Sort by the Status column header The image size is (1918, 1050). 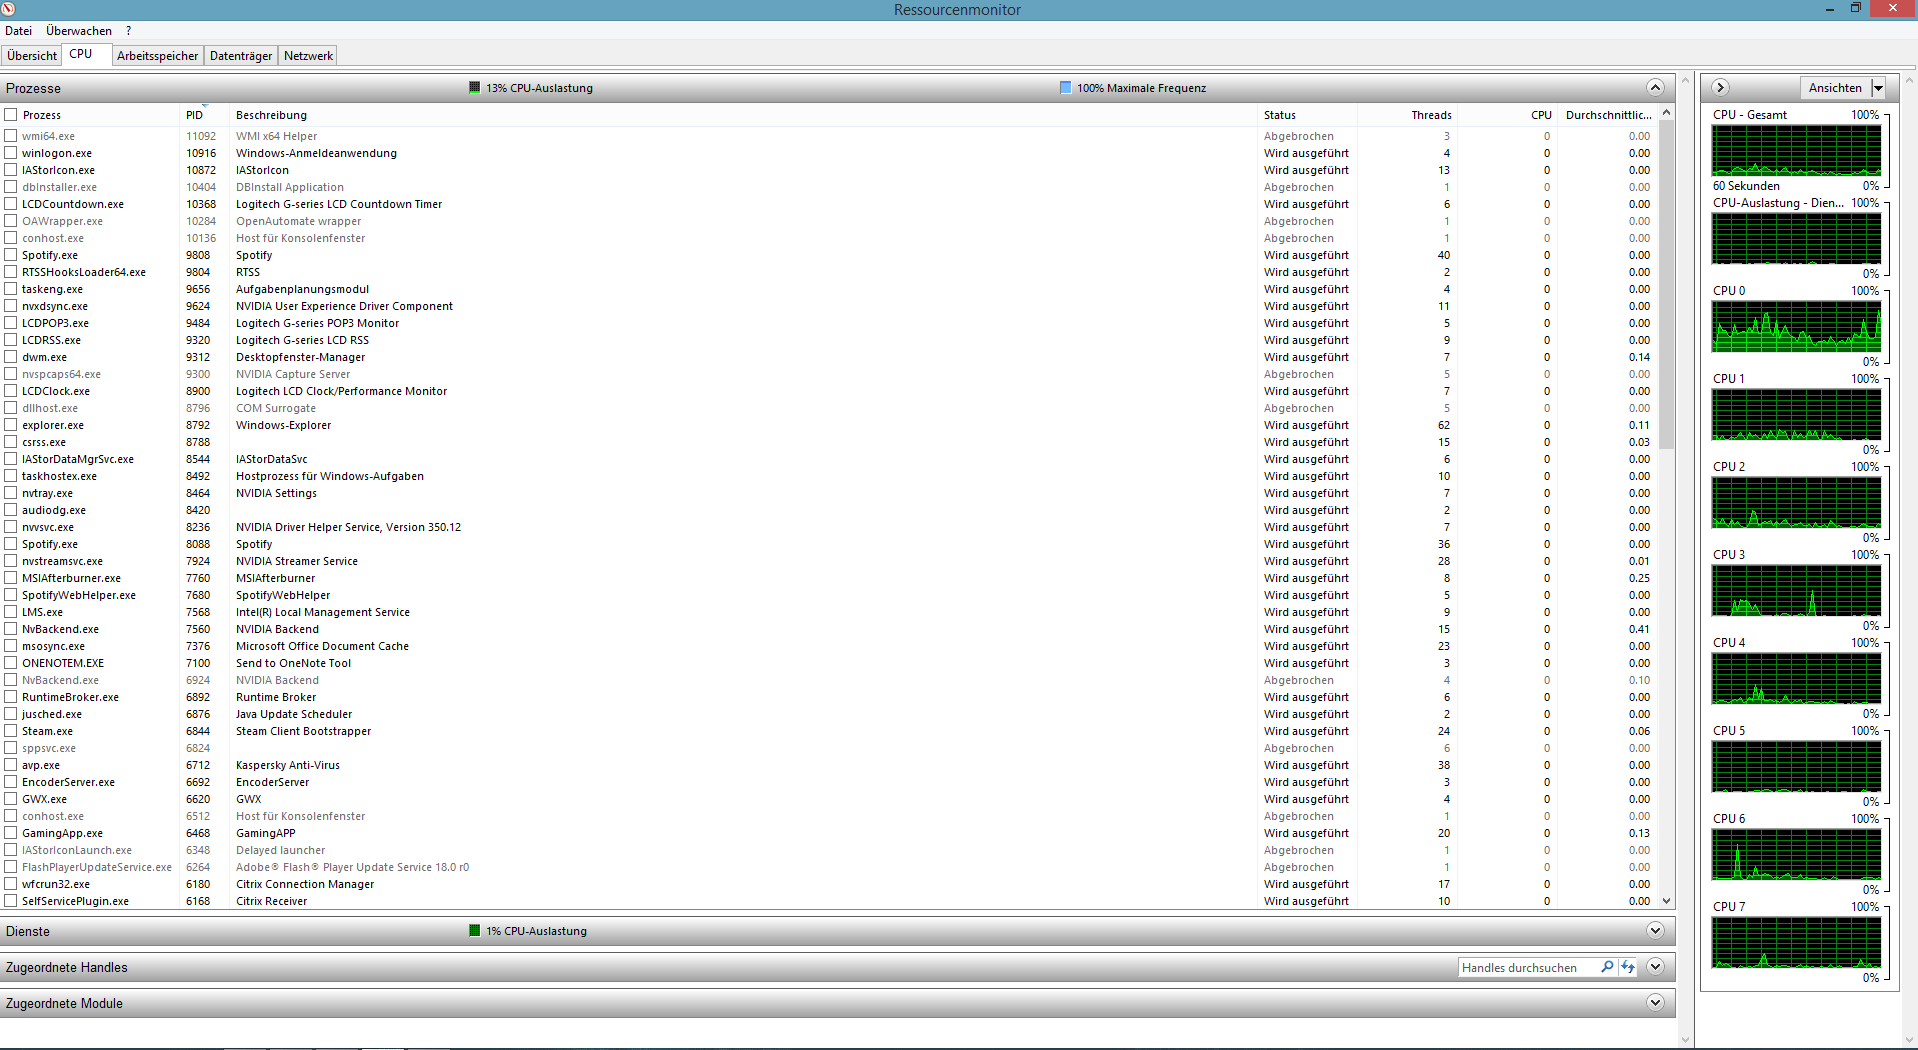point(1307,115)
